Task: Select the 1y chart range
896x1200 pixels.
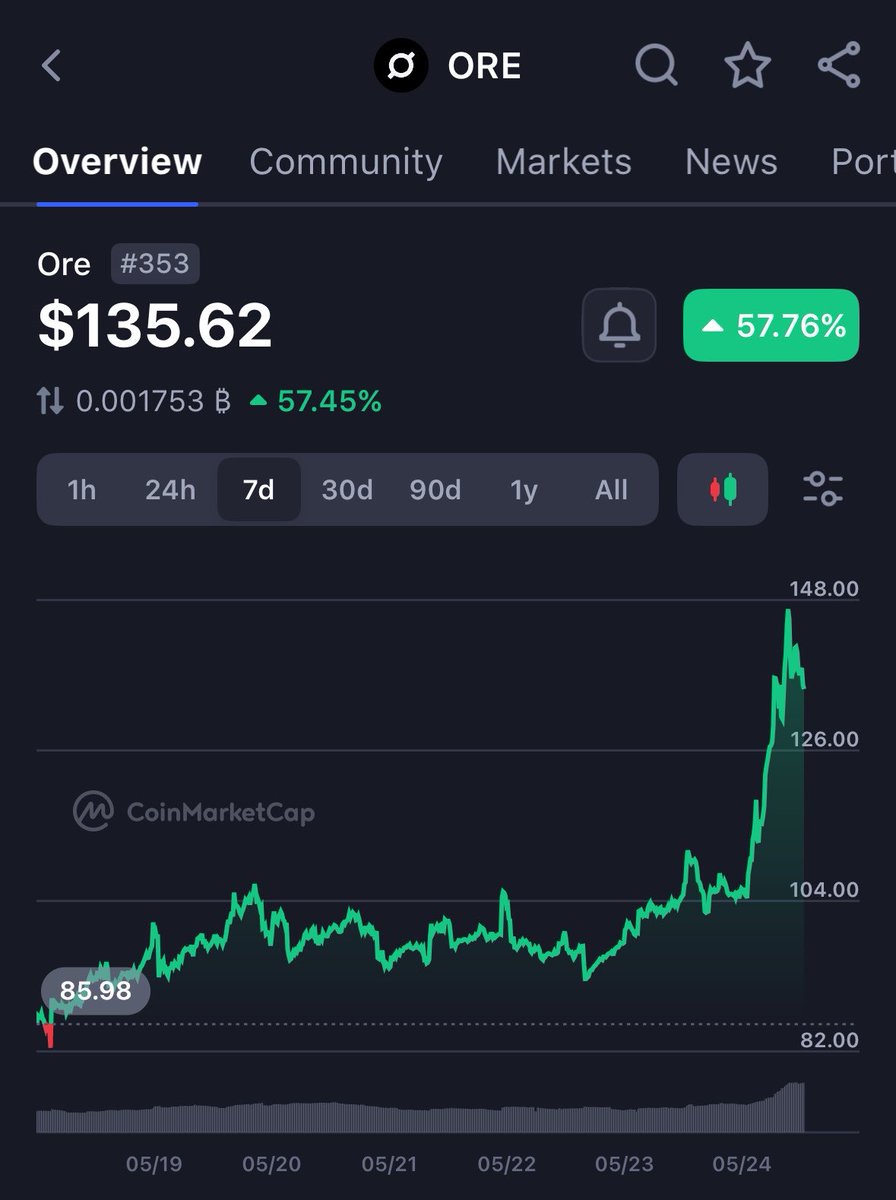Action: pyautogui.click(x=524, y=490)
